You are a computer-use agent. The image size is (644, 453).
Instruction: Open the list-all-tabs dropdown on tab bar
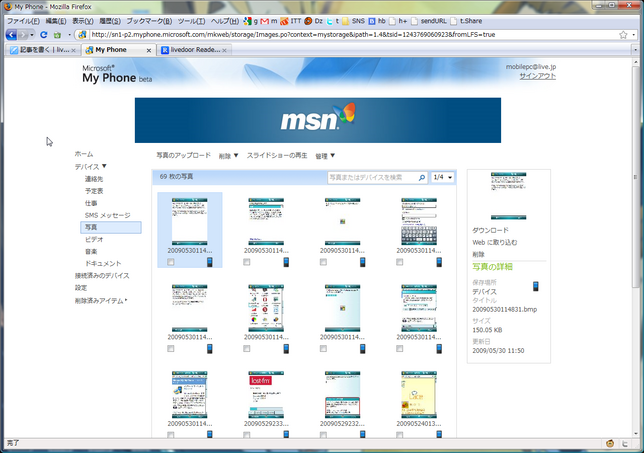click(635, 50)
